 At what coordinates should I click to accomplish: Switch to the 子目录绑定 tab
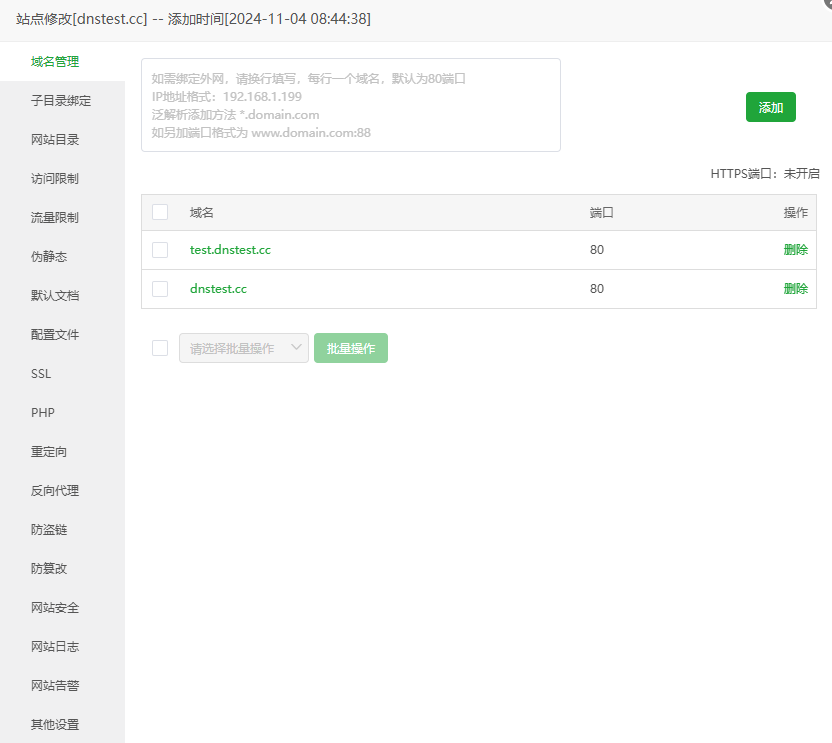pyautogui.click(x=62, y=101)
